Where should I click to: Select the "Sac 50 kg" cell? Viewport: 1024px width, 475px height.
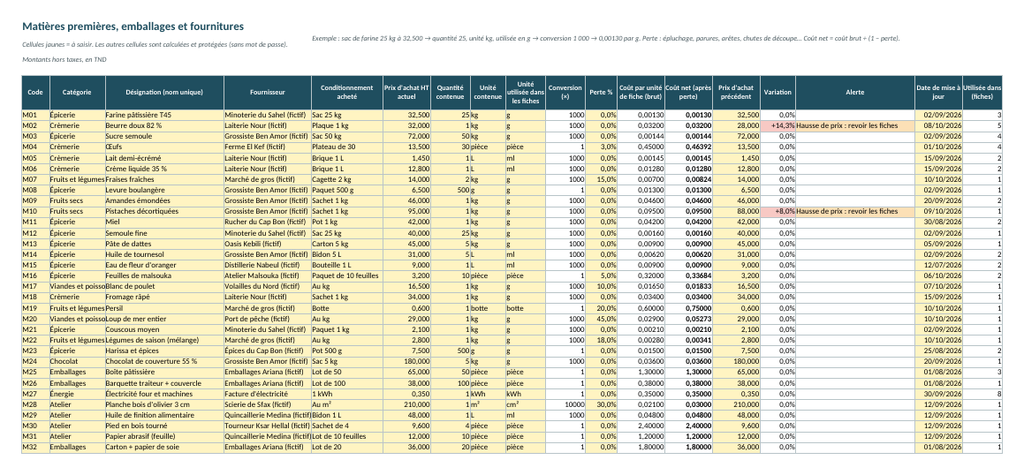[x=347, y=136]
